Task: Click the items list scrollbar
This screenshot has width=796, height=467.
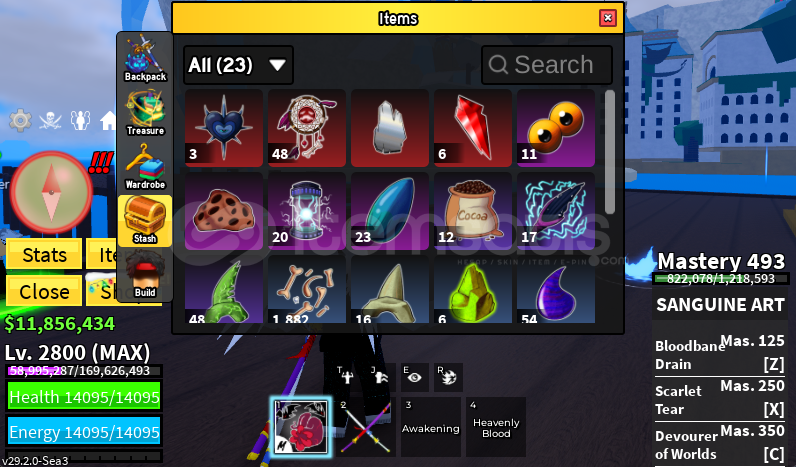Action: pos(610,152)
